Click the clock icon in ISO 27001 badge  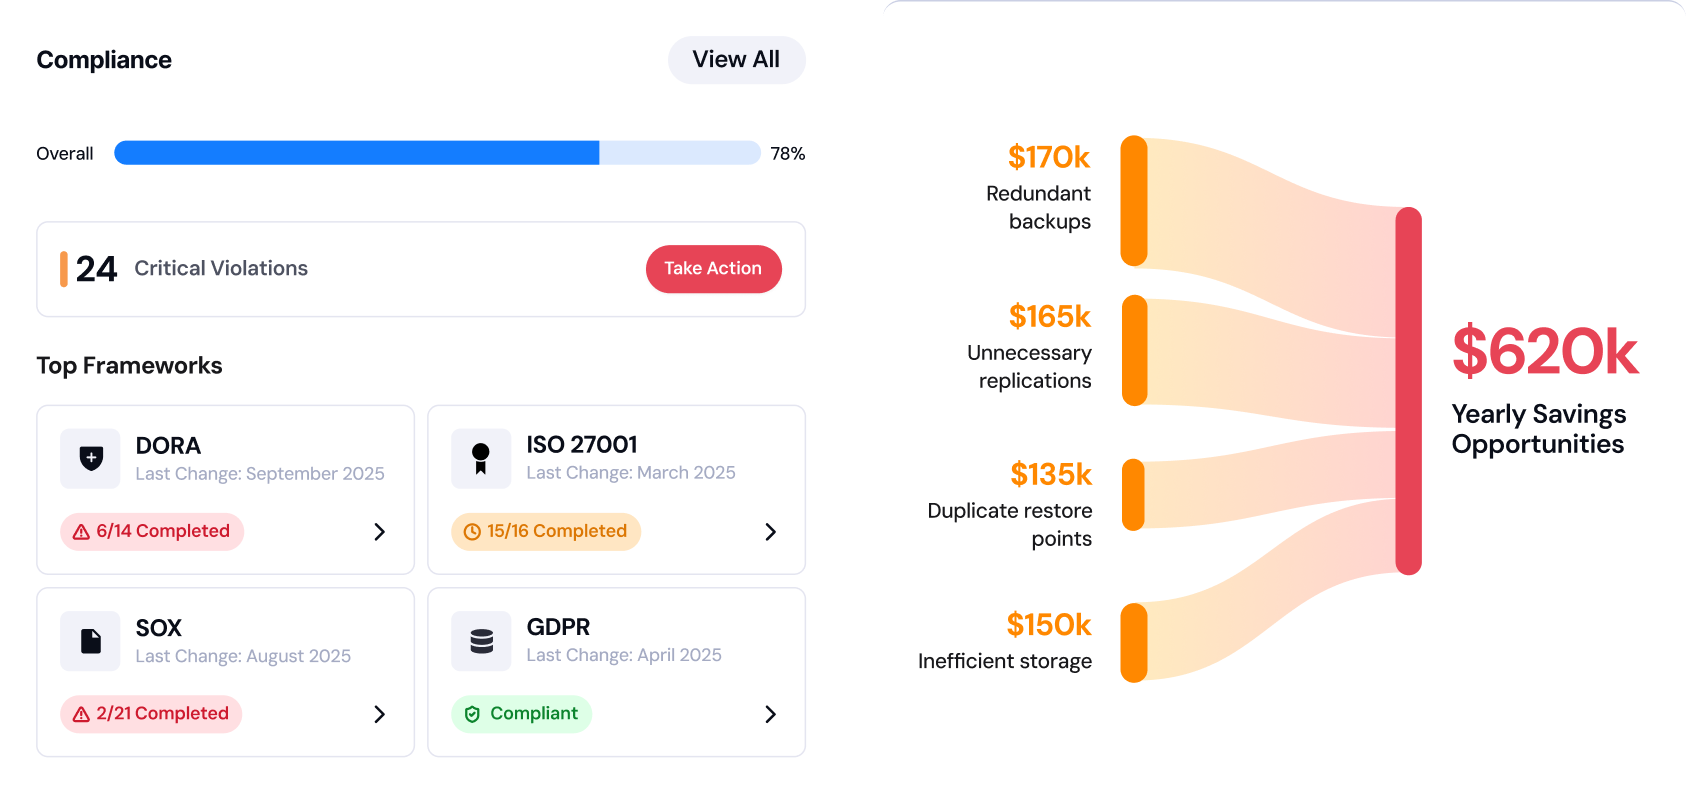coord(471,531)
